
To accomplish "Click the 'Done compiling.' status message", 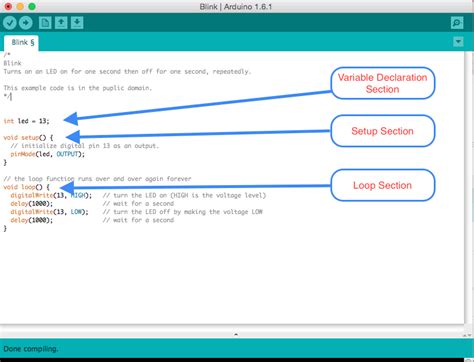I will [x=31, y=349].
